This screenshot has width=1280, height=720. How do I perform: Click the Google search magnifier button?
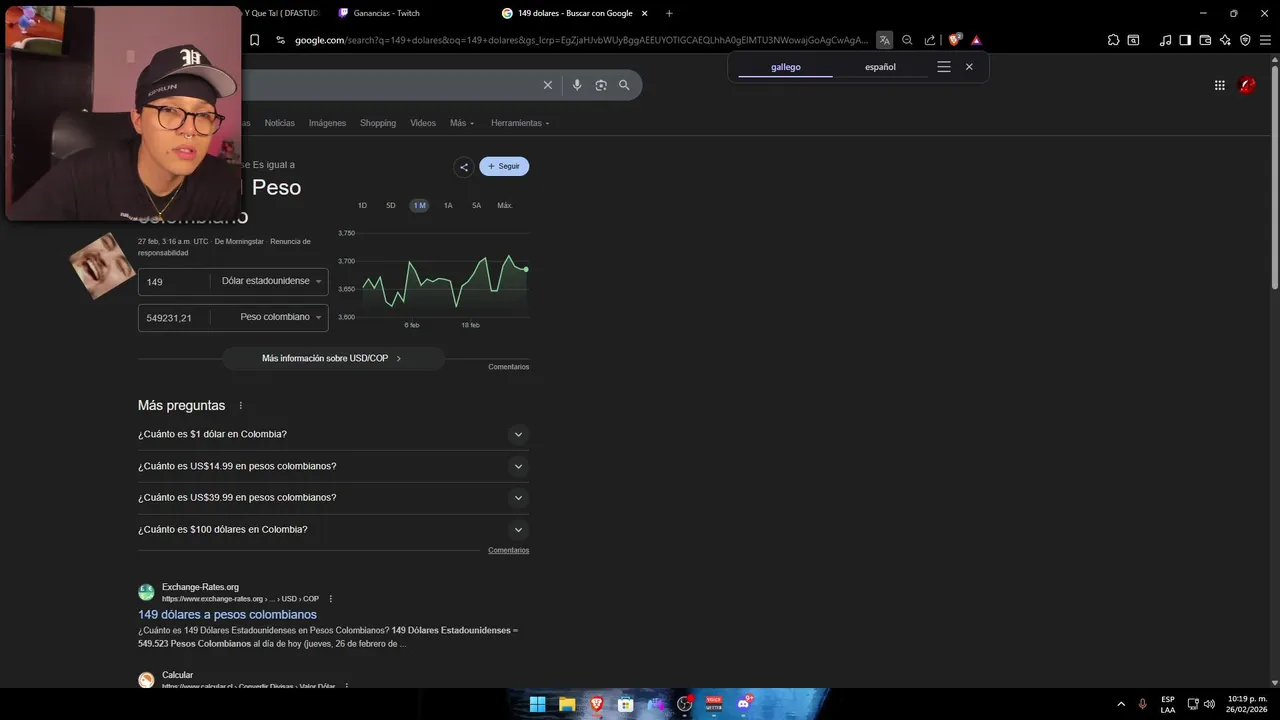click(624, 85)
